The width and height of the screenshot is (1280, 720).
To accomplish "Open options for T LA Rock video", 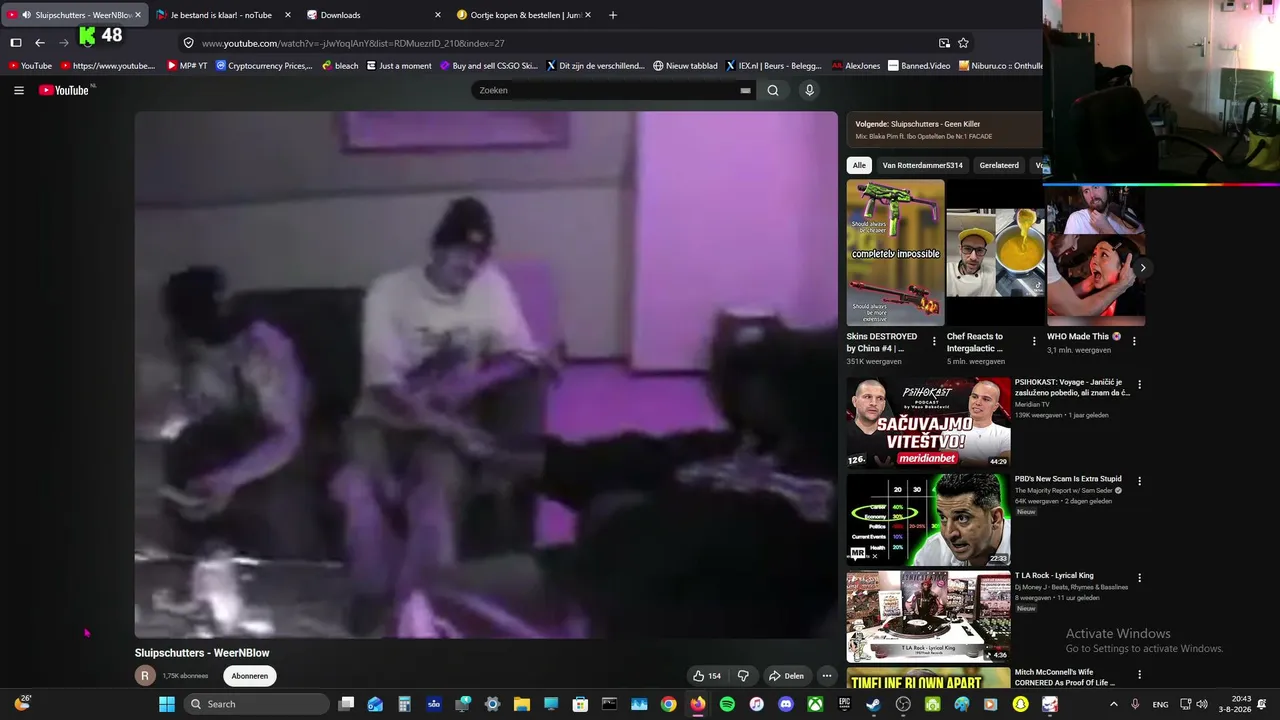I will pos(1139,578).
